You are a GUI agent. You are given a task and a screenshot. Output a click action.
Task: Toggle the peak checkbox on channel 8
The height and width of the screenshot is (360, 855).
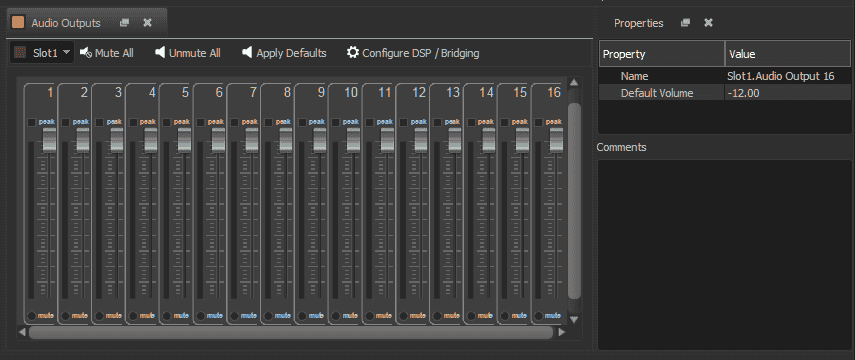pyautogui.click(x=269, y=122)
